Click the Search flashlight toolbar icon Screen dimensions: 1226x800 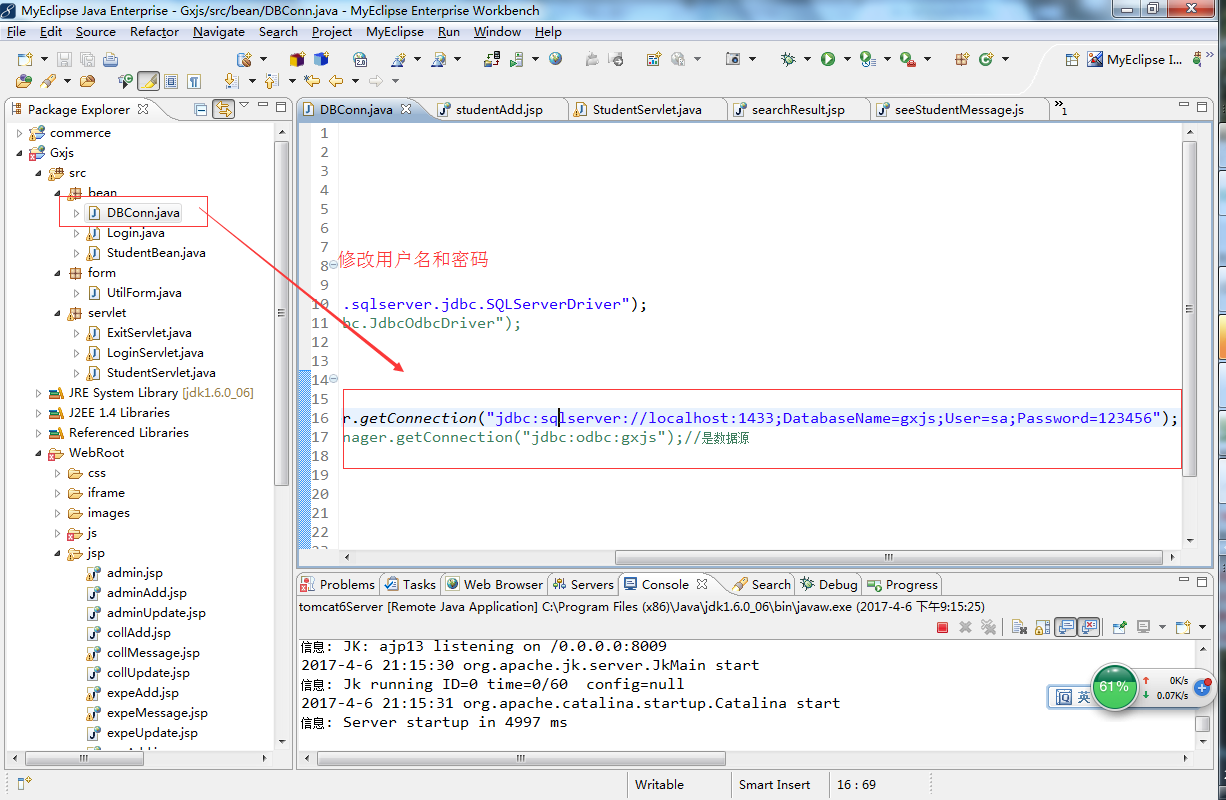click(x=47, y=81)
